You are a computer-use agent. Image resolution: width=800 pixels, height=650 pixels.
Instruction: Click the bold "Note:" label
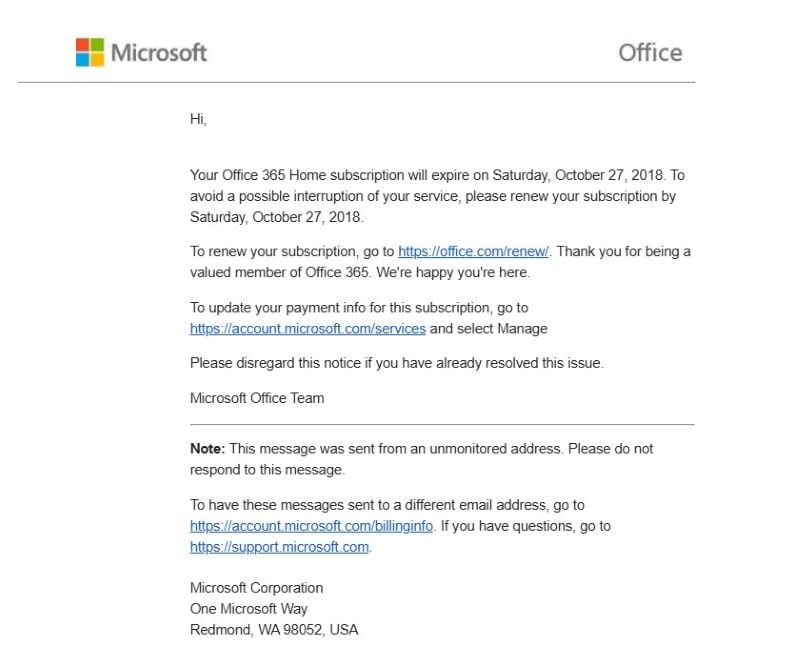point(207,449)
